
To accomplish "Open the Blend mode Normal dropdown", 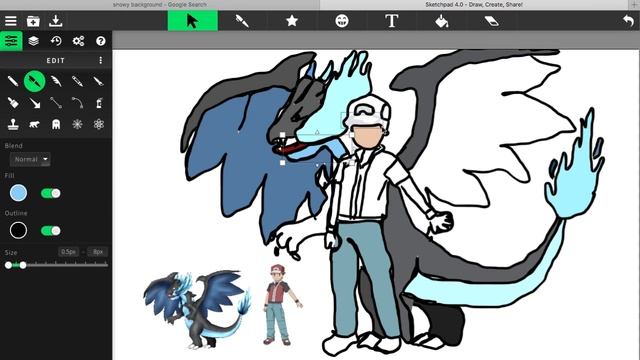I will pyautogui.click(x=30, y=159).
